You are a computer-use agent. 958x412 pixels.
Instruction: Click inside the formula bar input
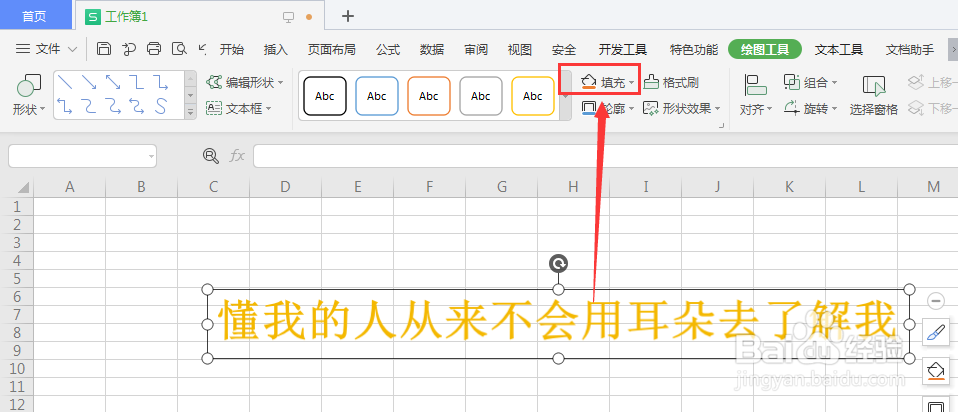(x=605, y=156)
